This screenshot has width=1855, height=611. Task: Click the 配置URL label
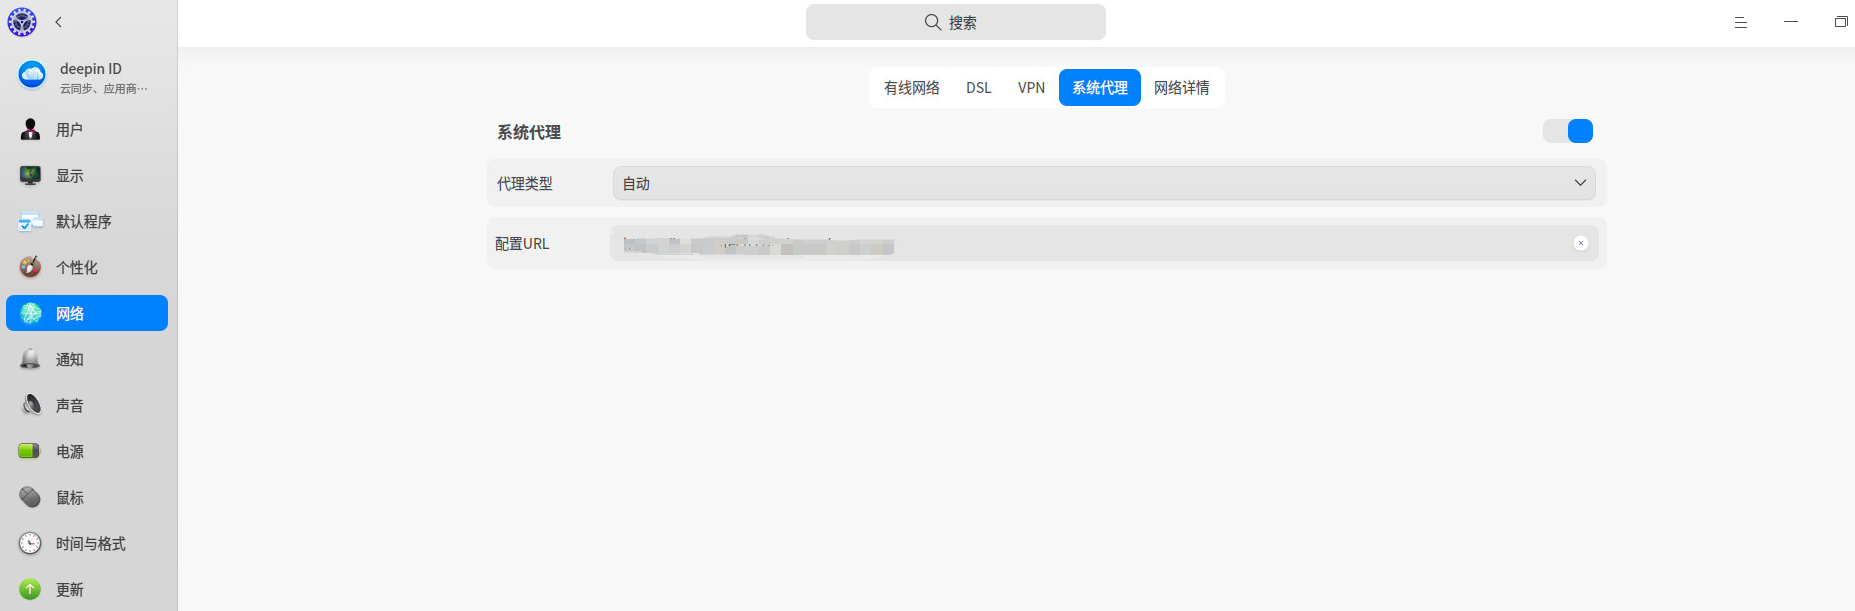coord(522,244)
